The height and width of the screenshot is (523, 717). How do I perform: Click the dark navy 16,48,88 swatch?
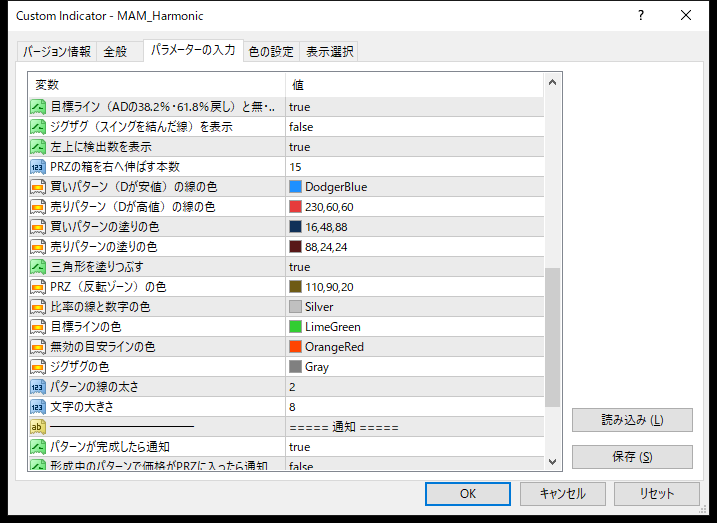pos(295,227)
